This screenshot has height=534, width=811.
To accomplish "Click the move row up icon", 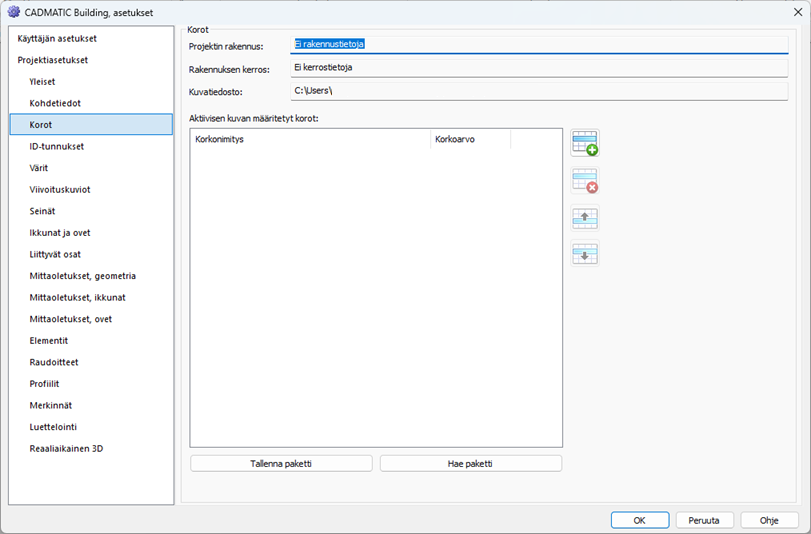I will pos(584,218).
